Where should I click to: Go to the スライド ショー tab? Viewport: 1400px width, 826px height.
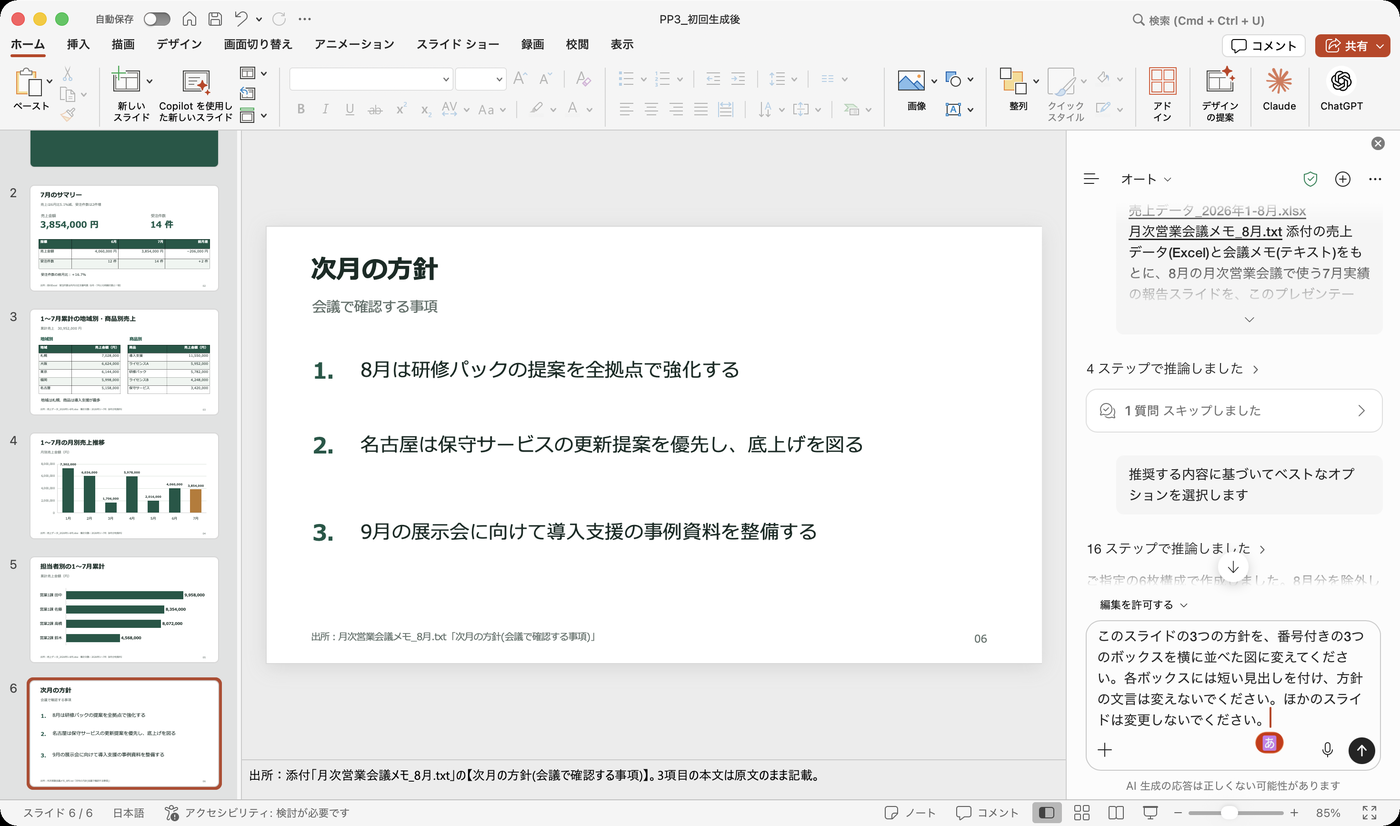(458, 45)
